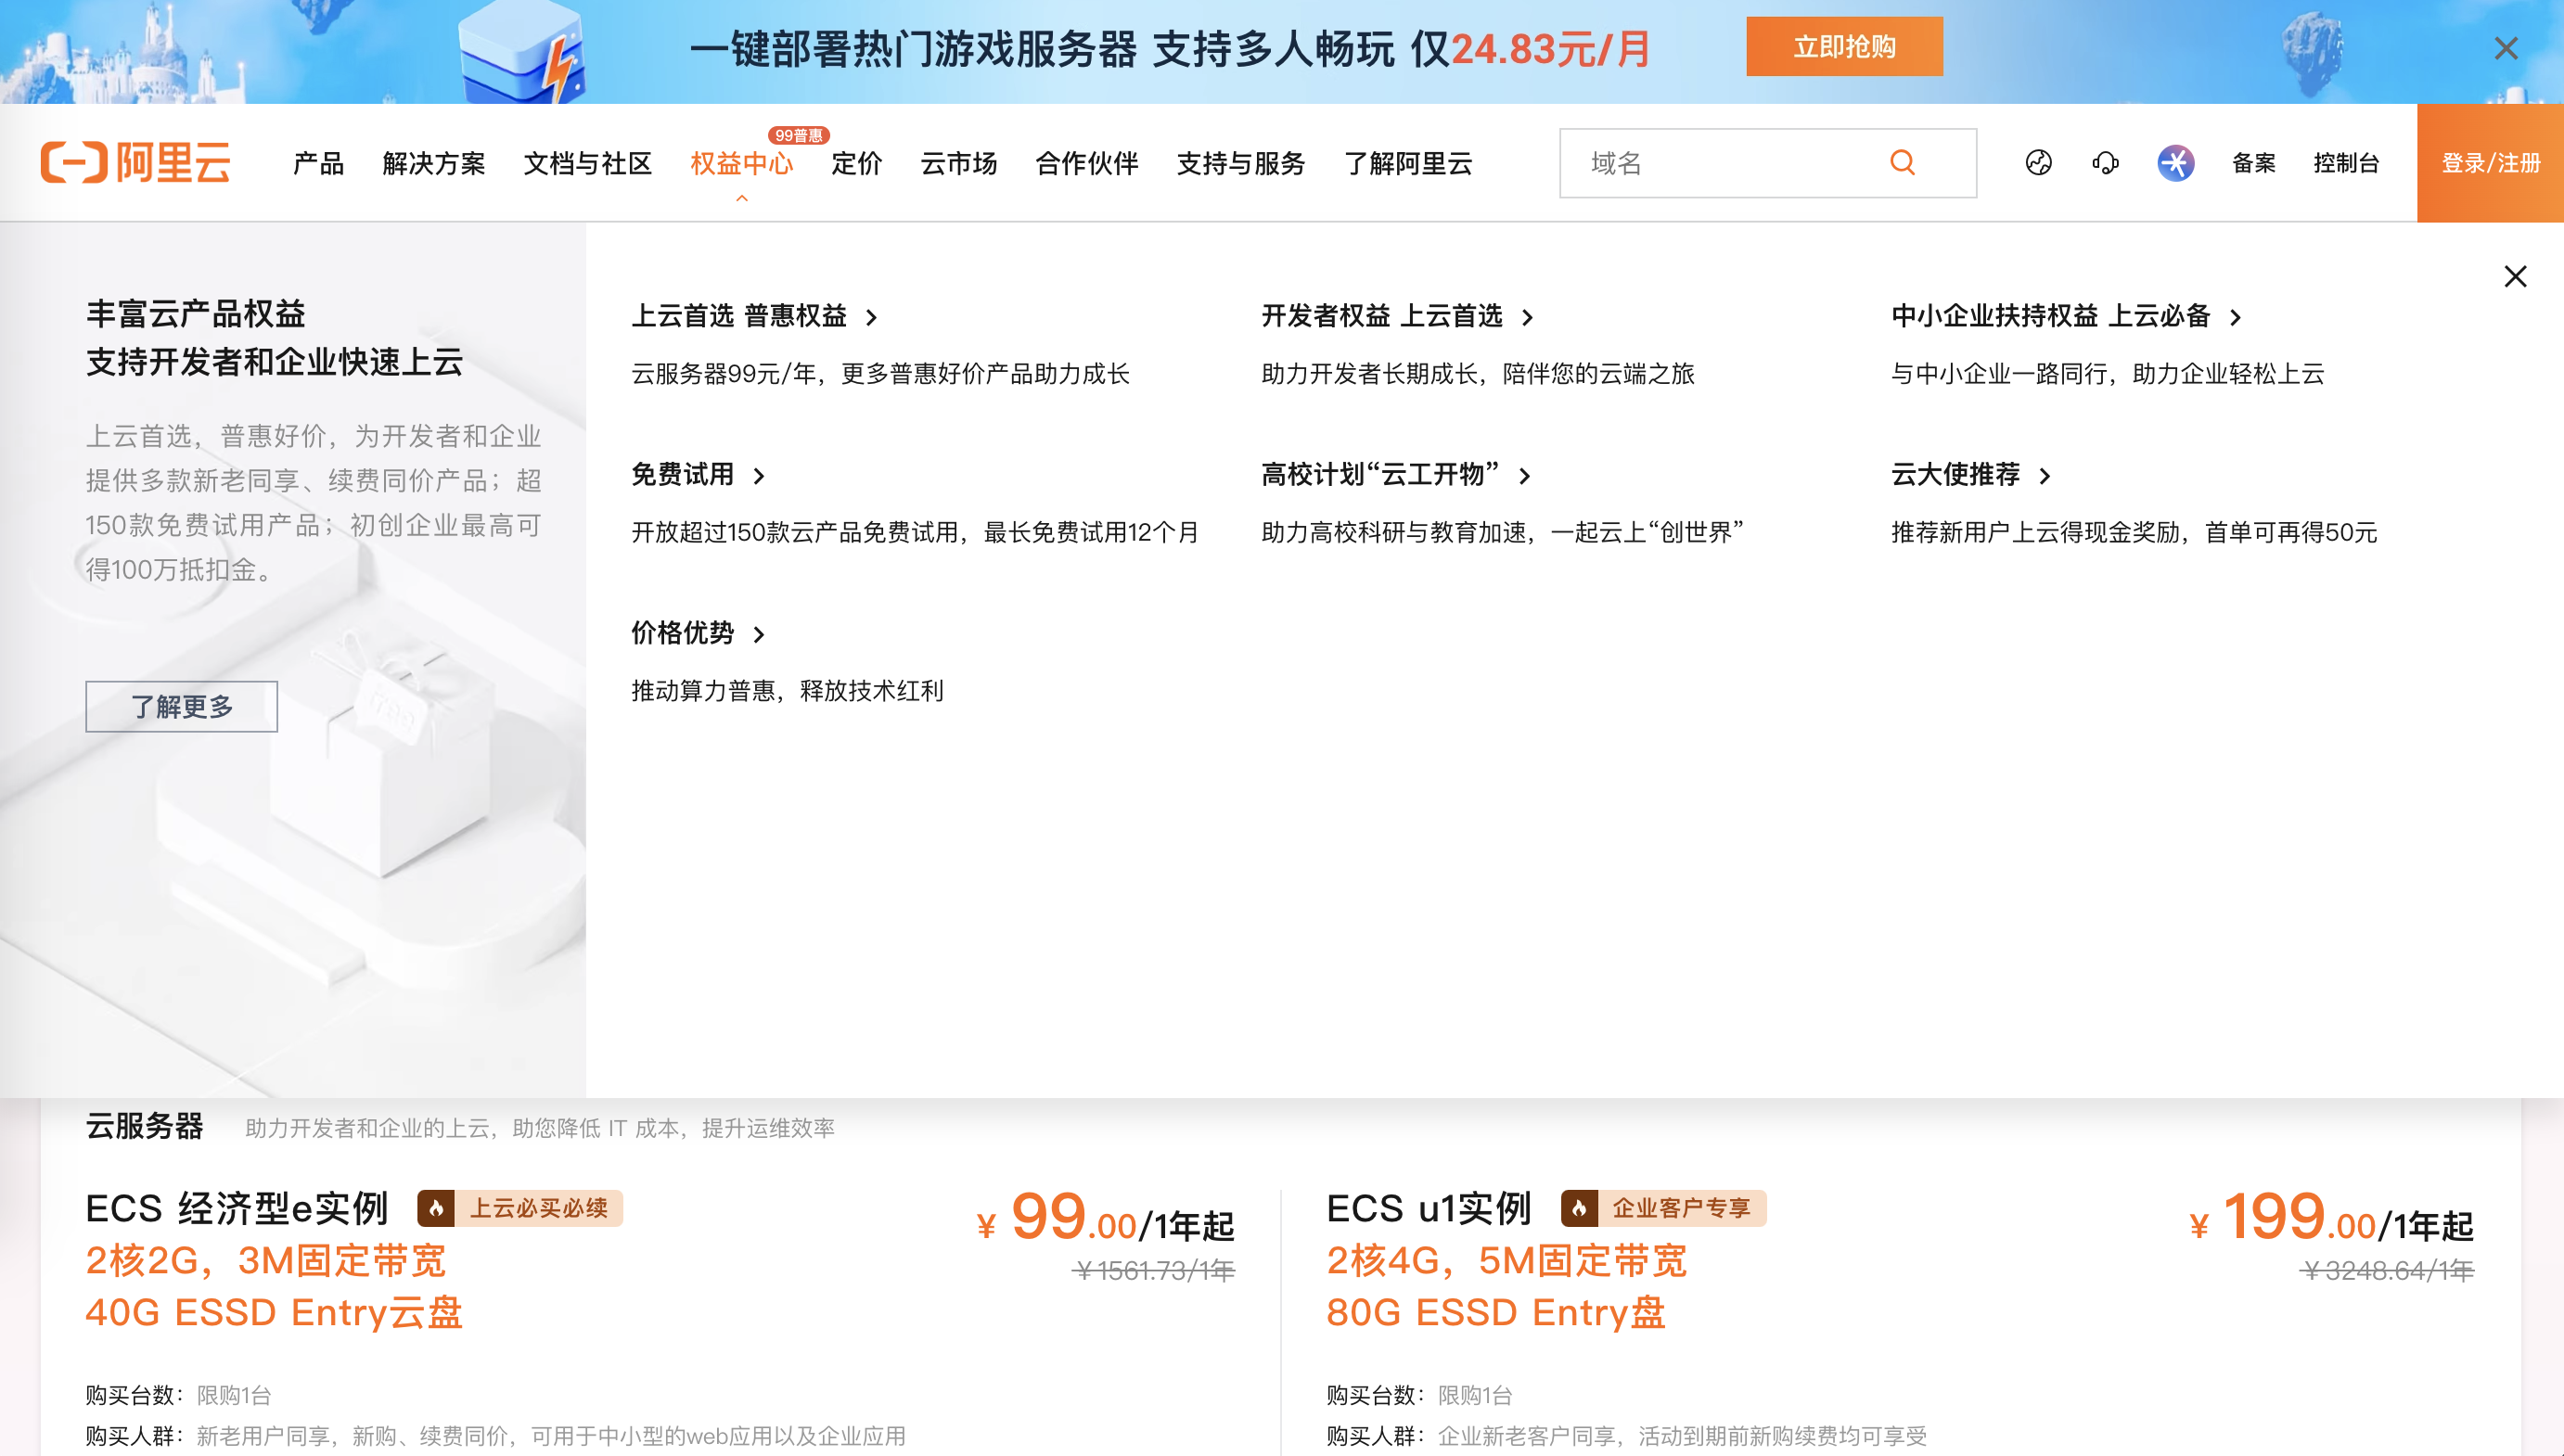The width and height of the screenshot is (2564, 1456).
Task: Click the chevron next to 云大使推荐
Action: (2045, 476)
